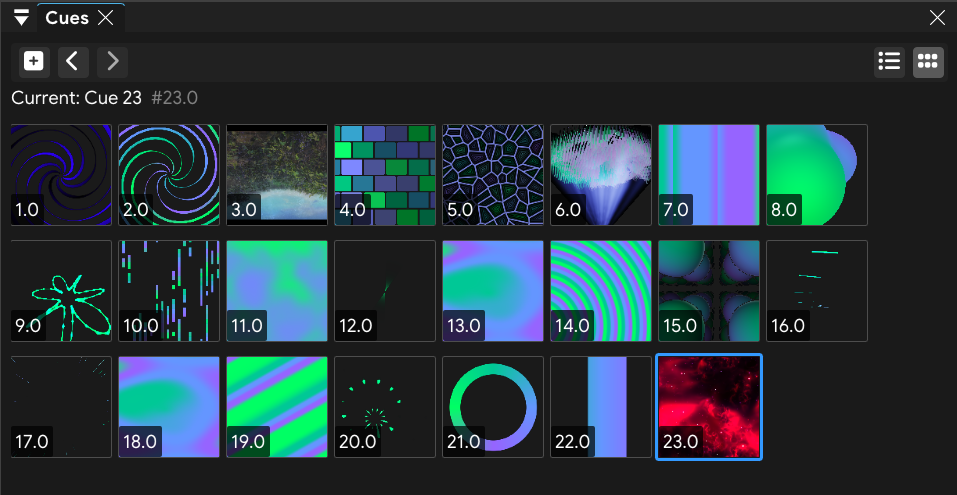The image size is (957, 495).
Task: Select cue 14.0 concentric rings thumbnail
Action: coord(601,291)
